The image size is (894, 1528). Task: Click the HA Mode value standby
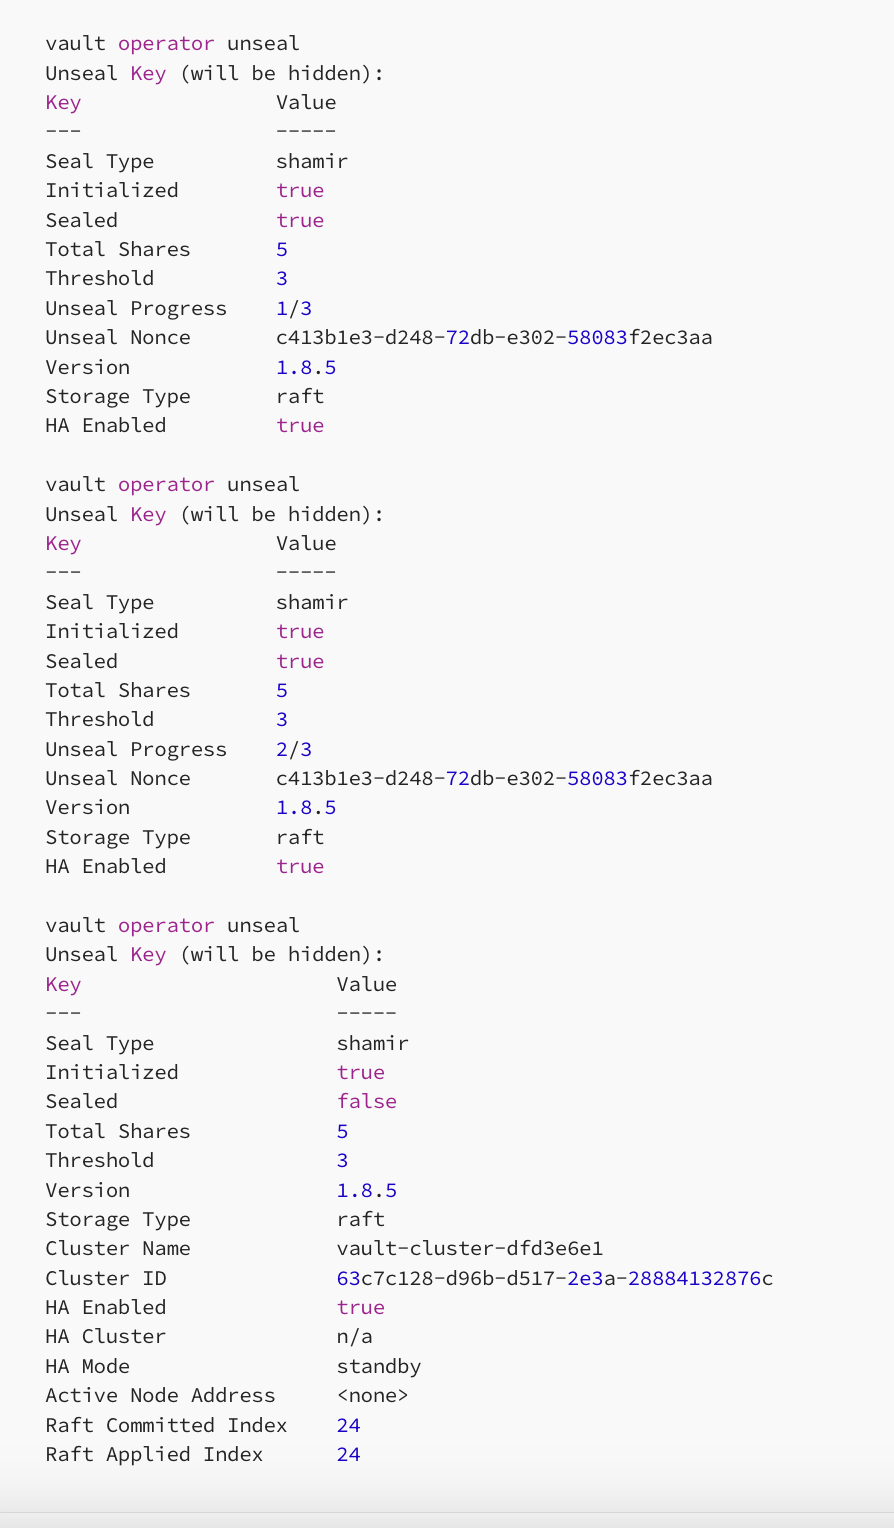(x=378, y=1366)
